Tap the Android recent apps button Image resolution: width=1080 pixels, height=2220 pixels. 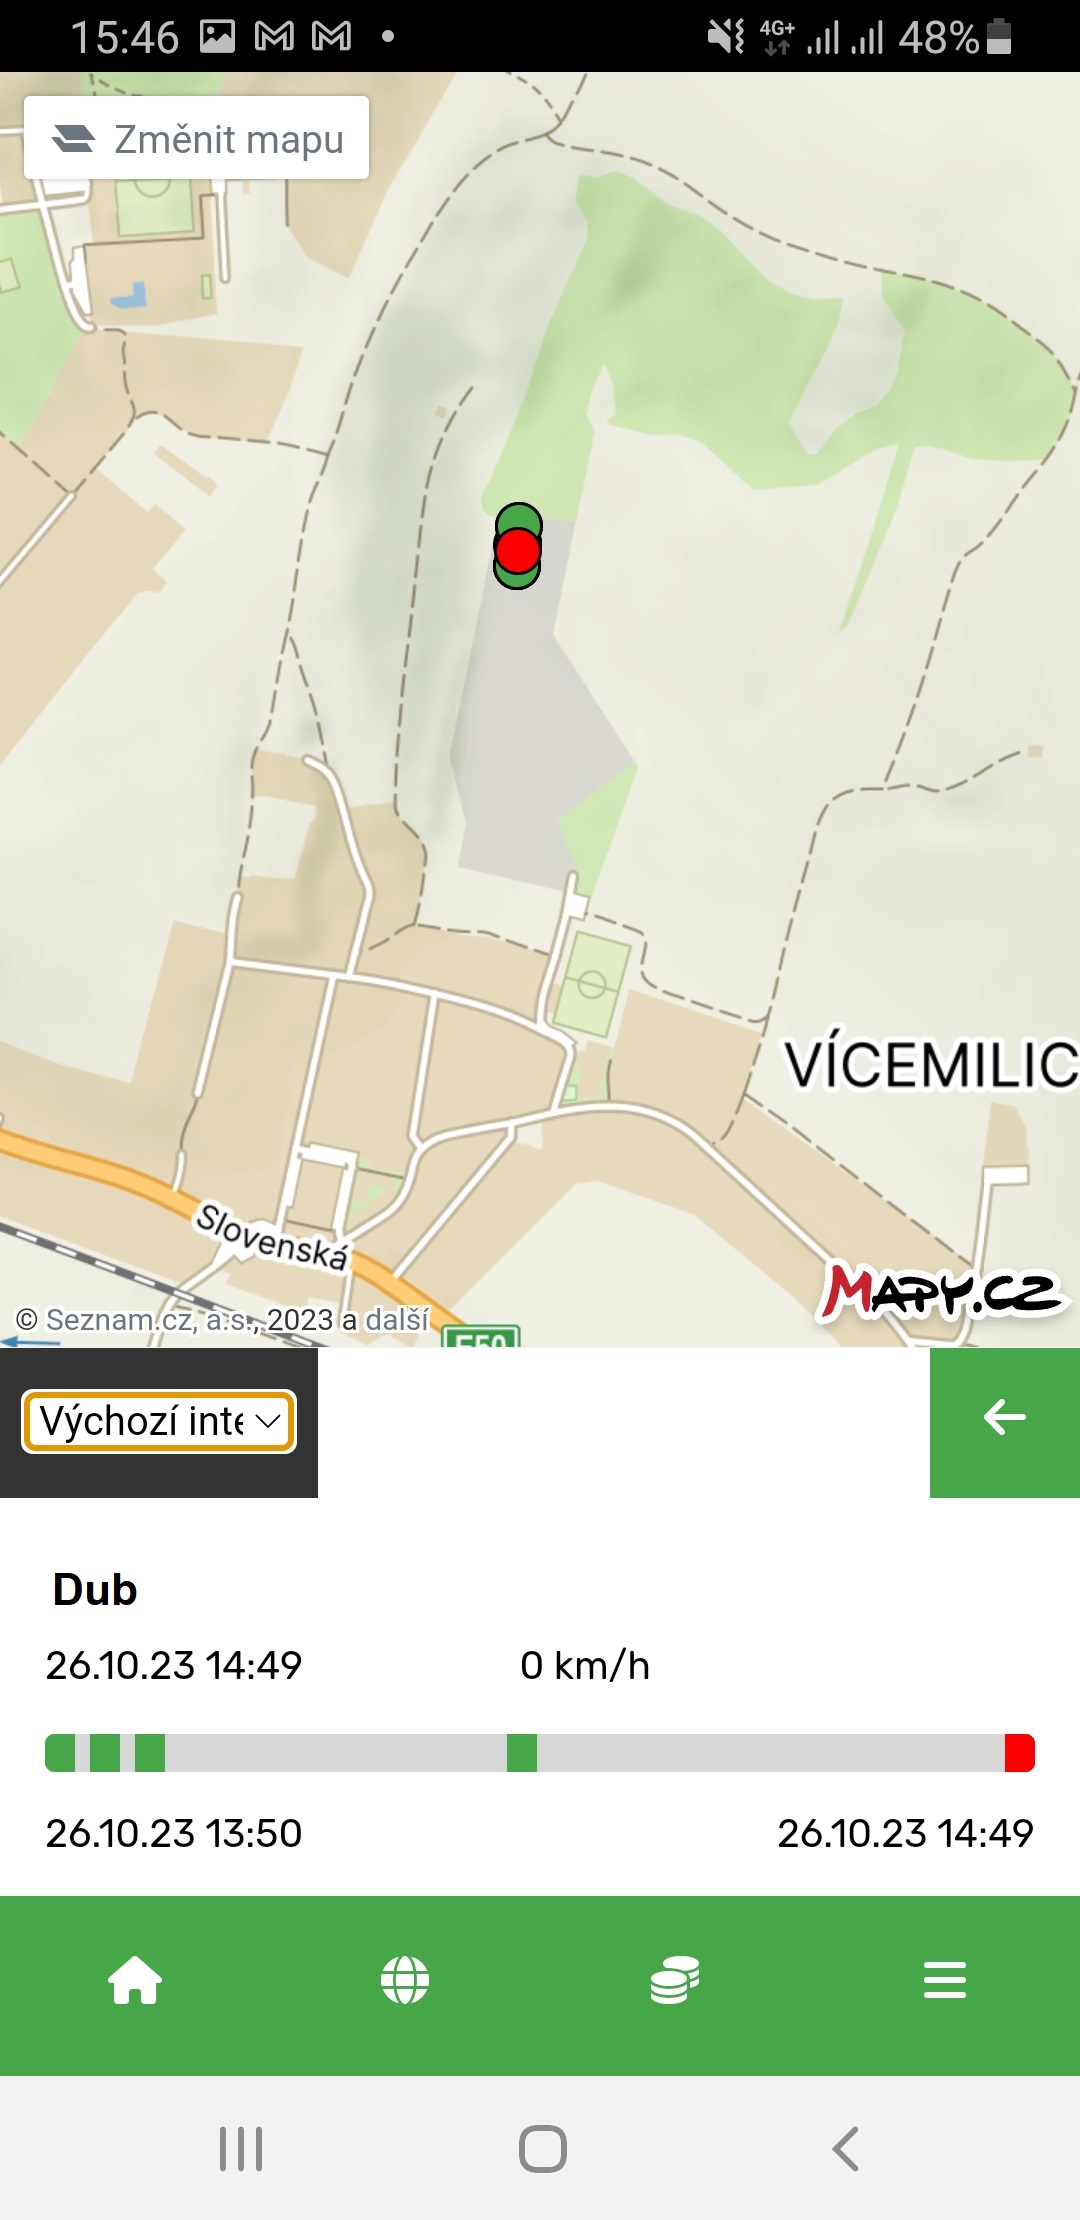tap(241, 2148)
